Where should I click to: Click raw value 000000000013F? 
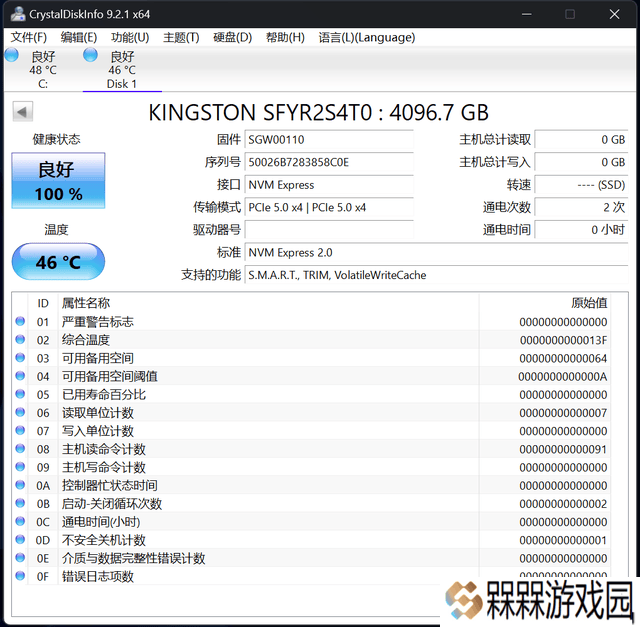pos(563,340)
